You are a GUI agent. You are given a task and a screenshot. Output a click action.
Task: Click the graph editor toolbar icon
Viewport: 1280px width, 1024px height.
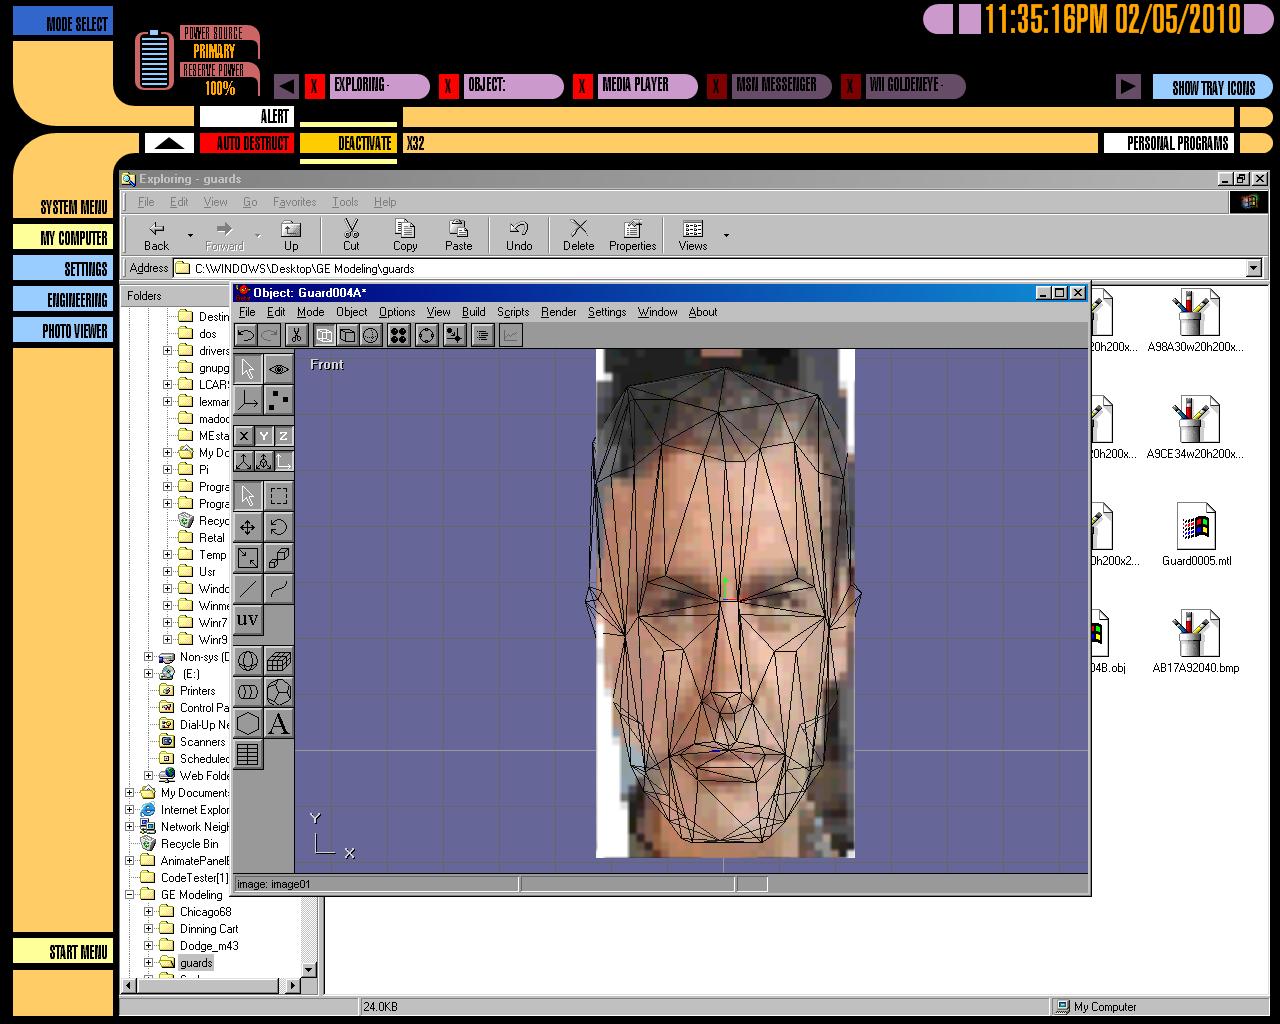pyautogui.click(x=510, y=335)
